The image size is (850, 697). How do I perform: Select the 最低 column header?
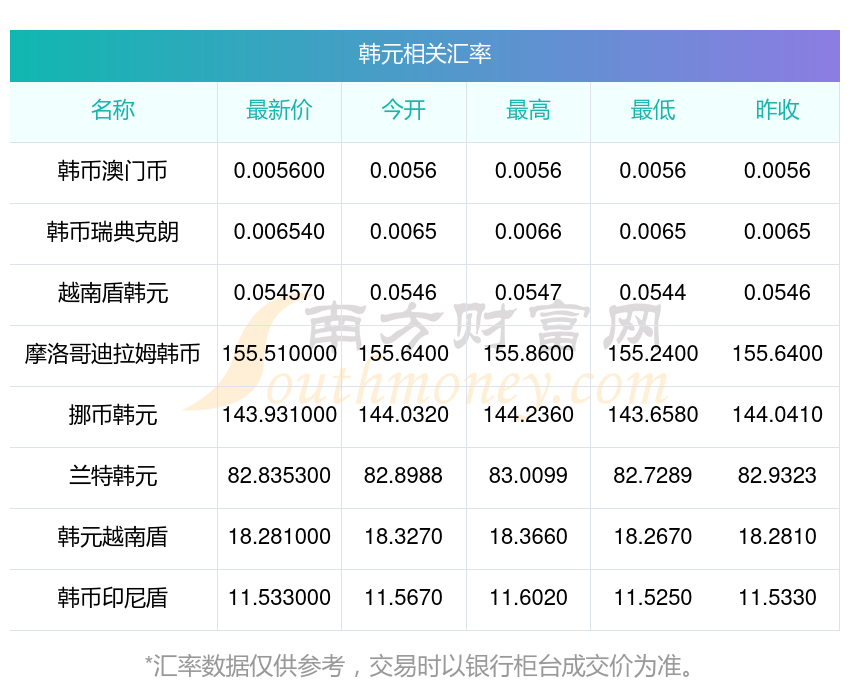point(652,111)
